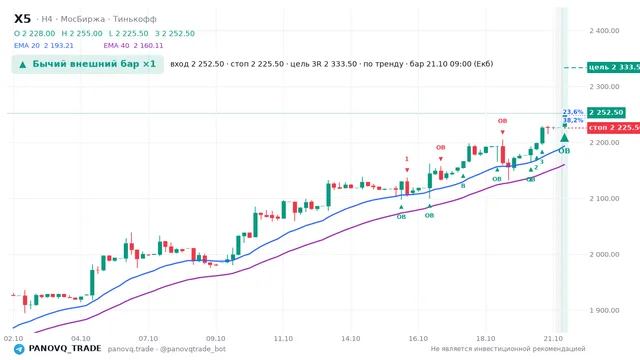This screenshot has height=360, width=640.
Task: Click the topmost red OB down-arrow marker
Action: click(502, 132)
